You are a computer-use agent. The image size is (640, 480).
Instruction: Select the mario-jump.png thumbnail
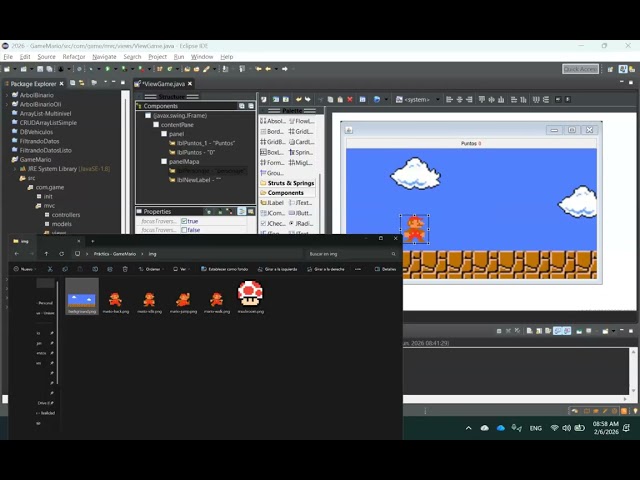[183, 302]
